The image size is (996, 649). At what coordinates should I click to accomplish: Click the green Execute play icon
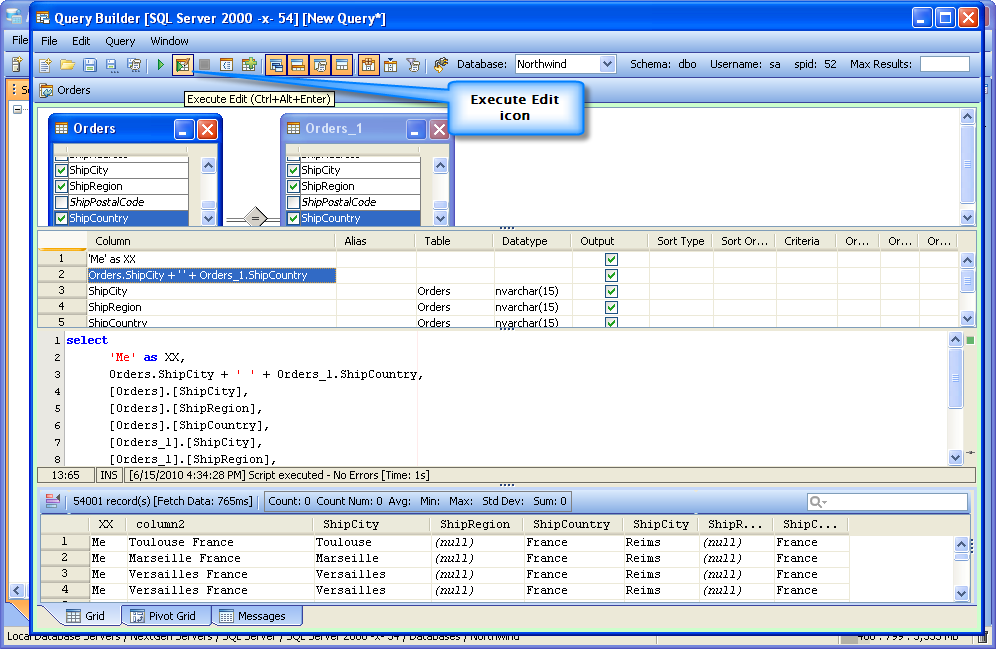coord(161,65)
